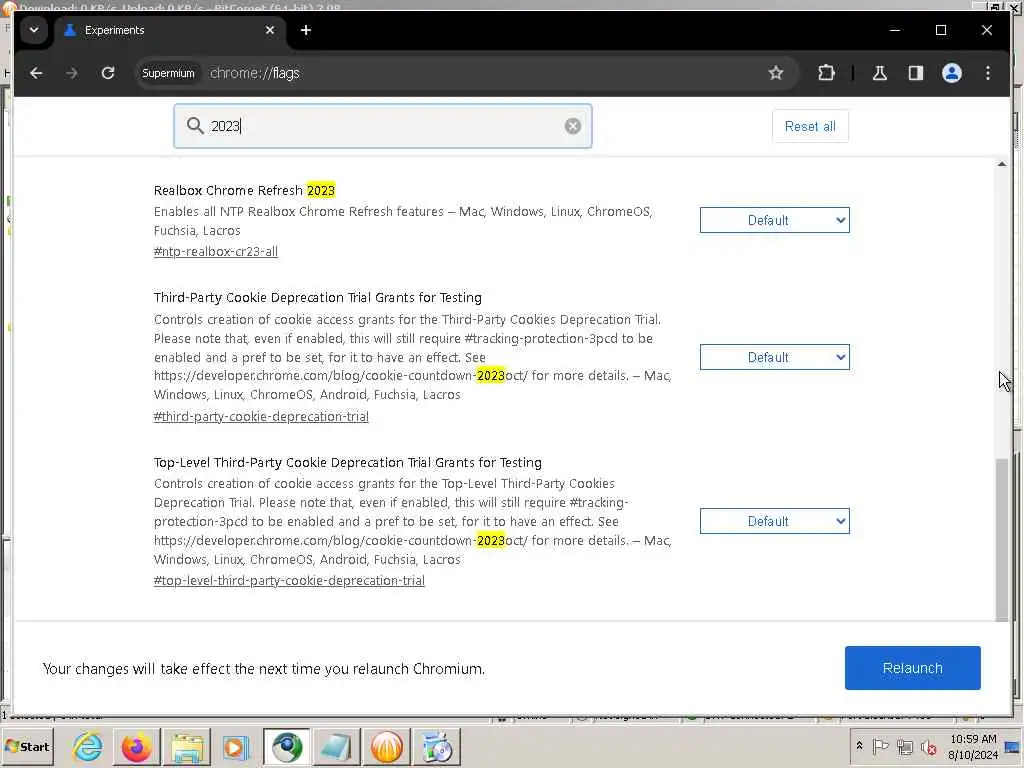Click the page scrollbar up arrow

1002,164
